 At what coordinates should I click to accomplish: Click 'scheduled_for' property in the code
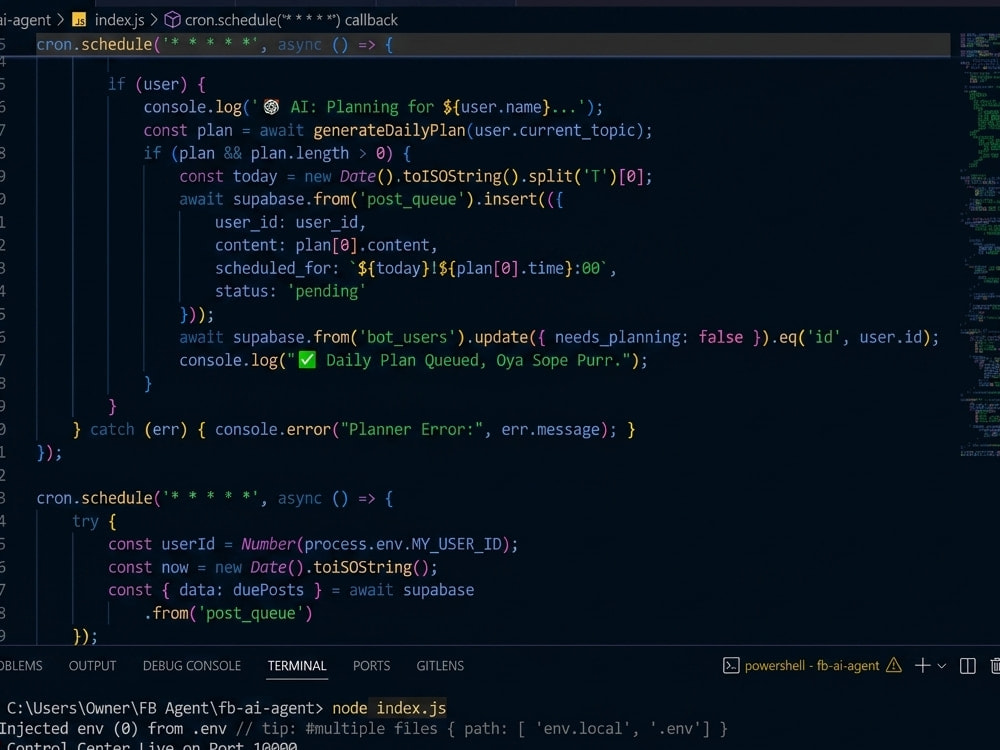[x=272, y=268]
